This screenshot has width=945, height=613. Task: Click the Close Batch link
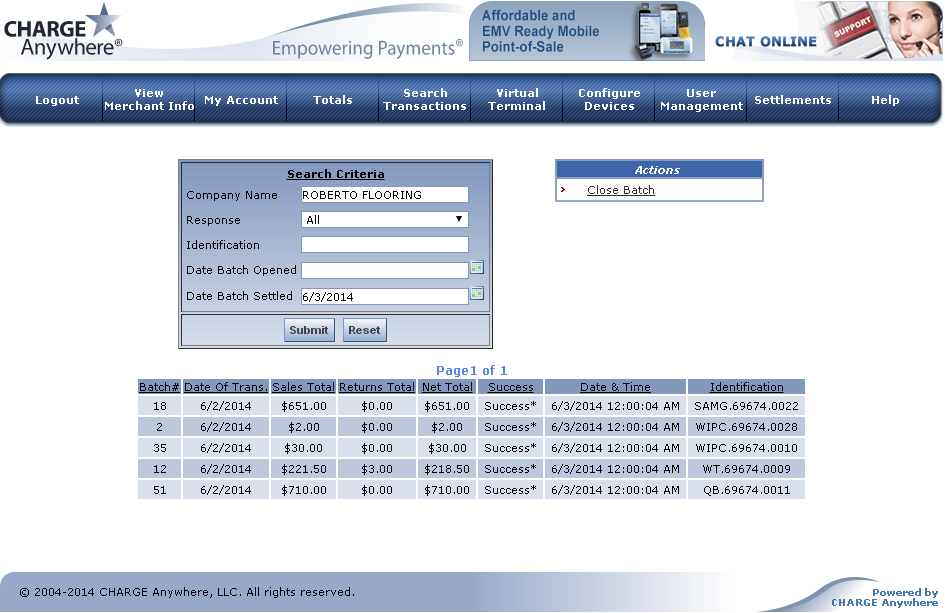click(621, 190)
